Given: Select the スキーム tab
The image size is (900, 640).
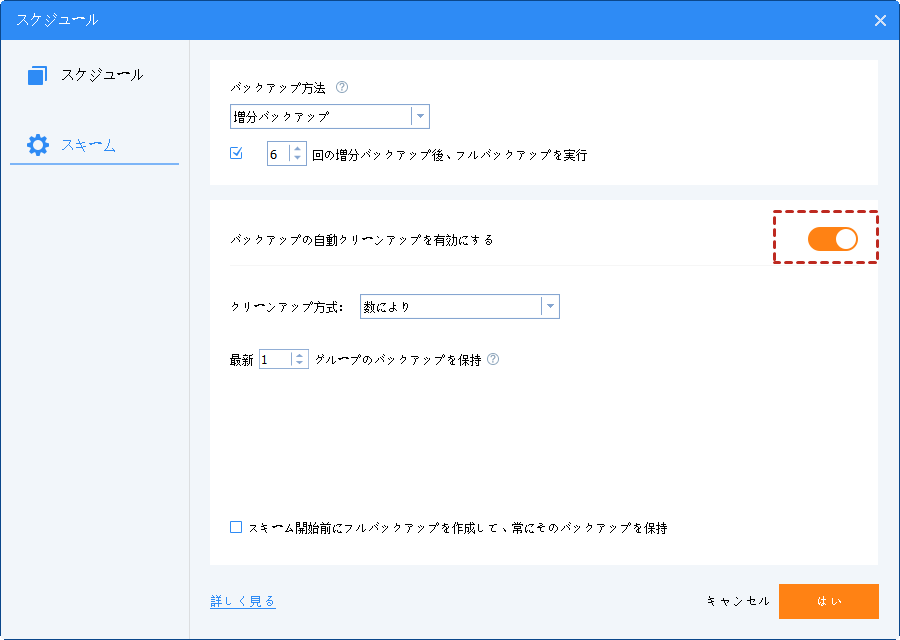Looking at the screenshot, I should point(88,145).
